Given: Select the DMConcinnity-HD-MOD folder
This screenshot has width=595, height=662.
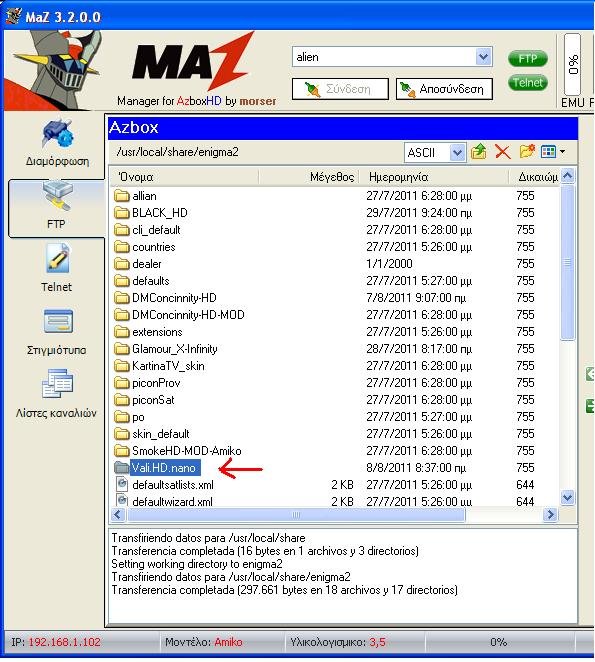Looking at the screenshot, I should (179, 315).
